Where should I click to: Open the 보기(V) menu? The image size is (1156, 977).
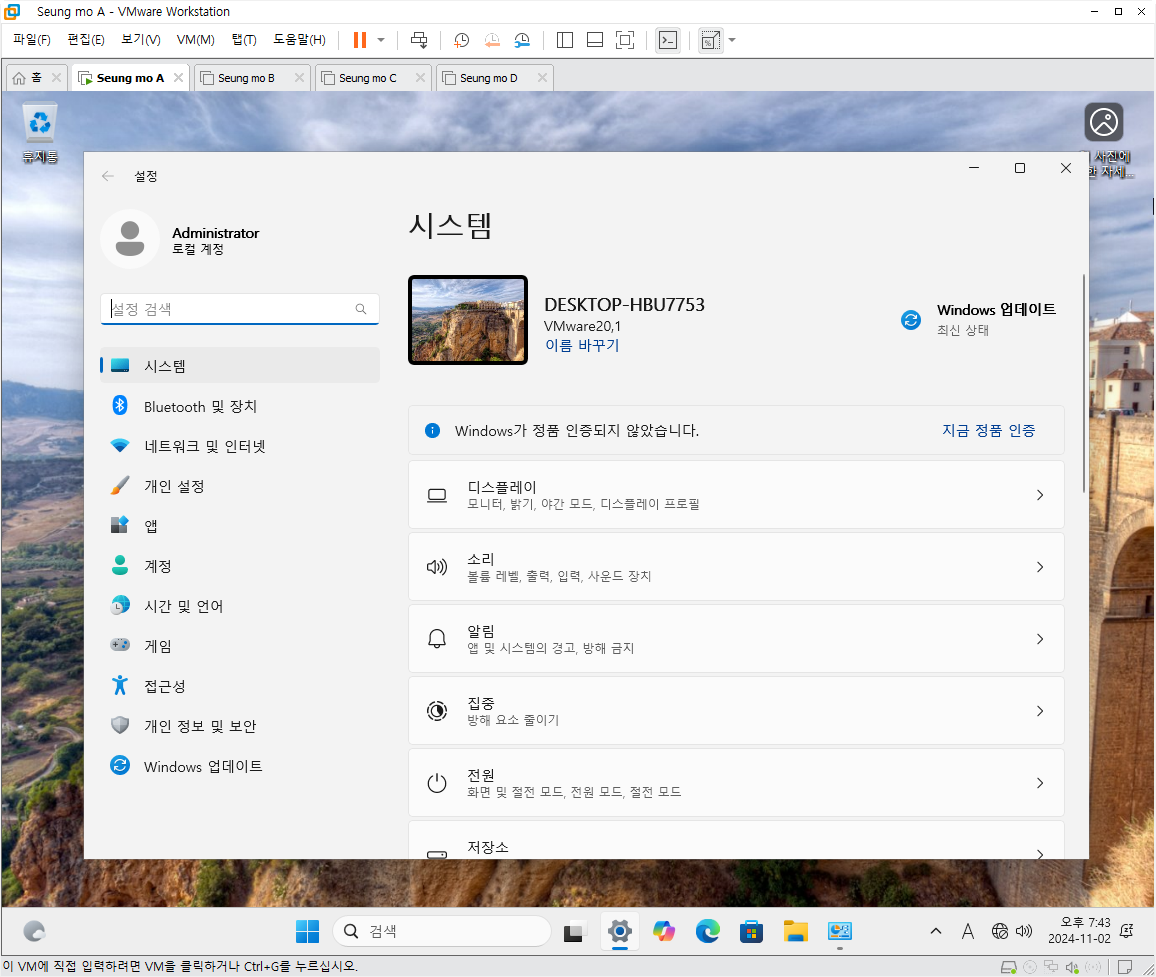pos(141,40)
